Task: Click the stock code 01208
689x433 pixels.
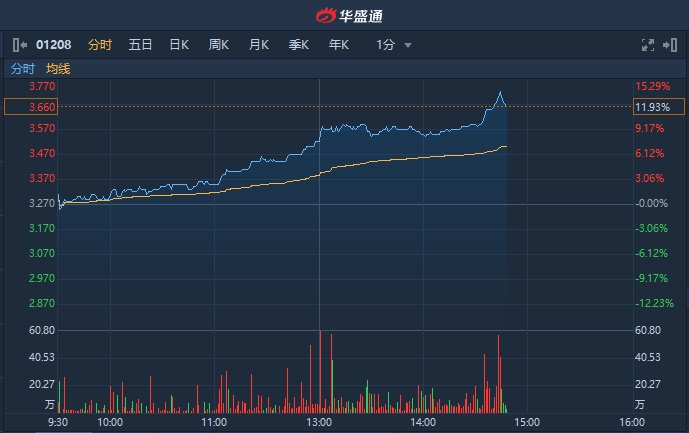Action: coord(54,44)
